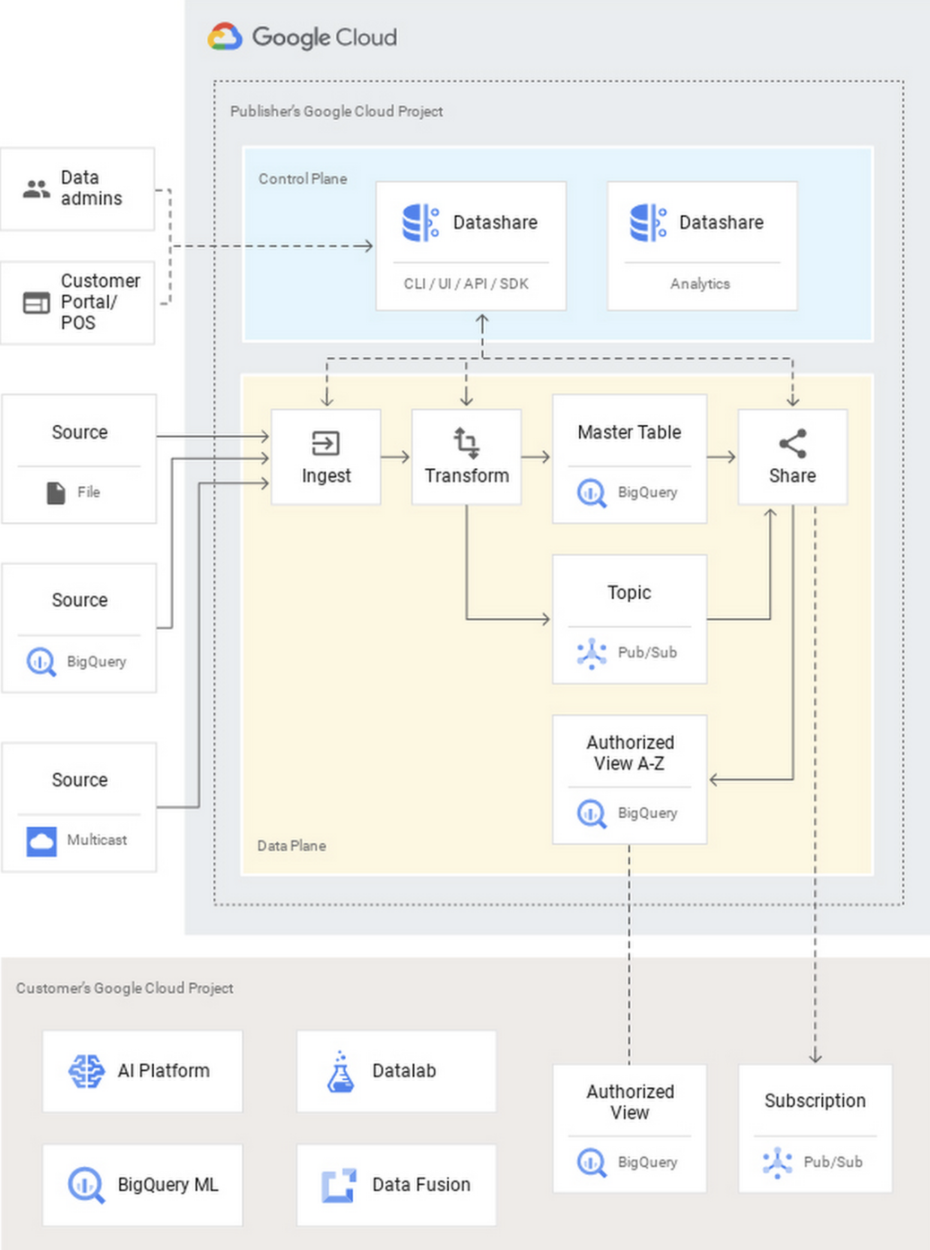Click the AI Platform brain icon

(86, 1071)
